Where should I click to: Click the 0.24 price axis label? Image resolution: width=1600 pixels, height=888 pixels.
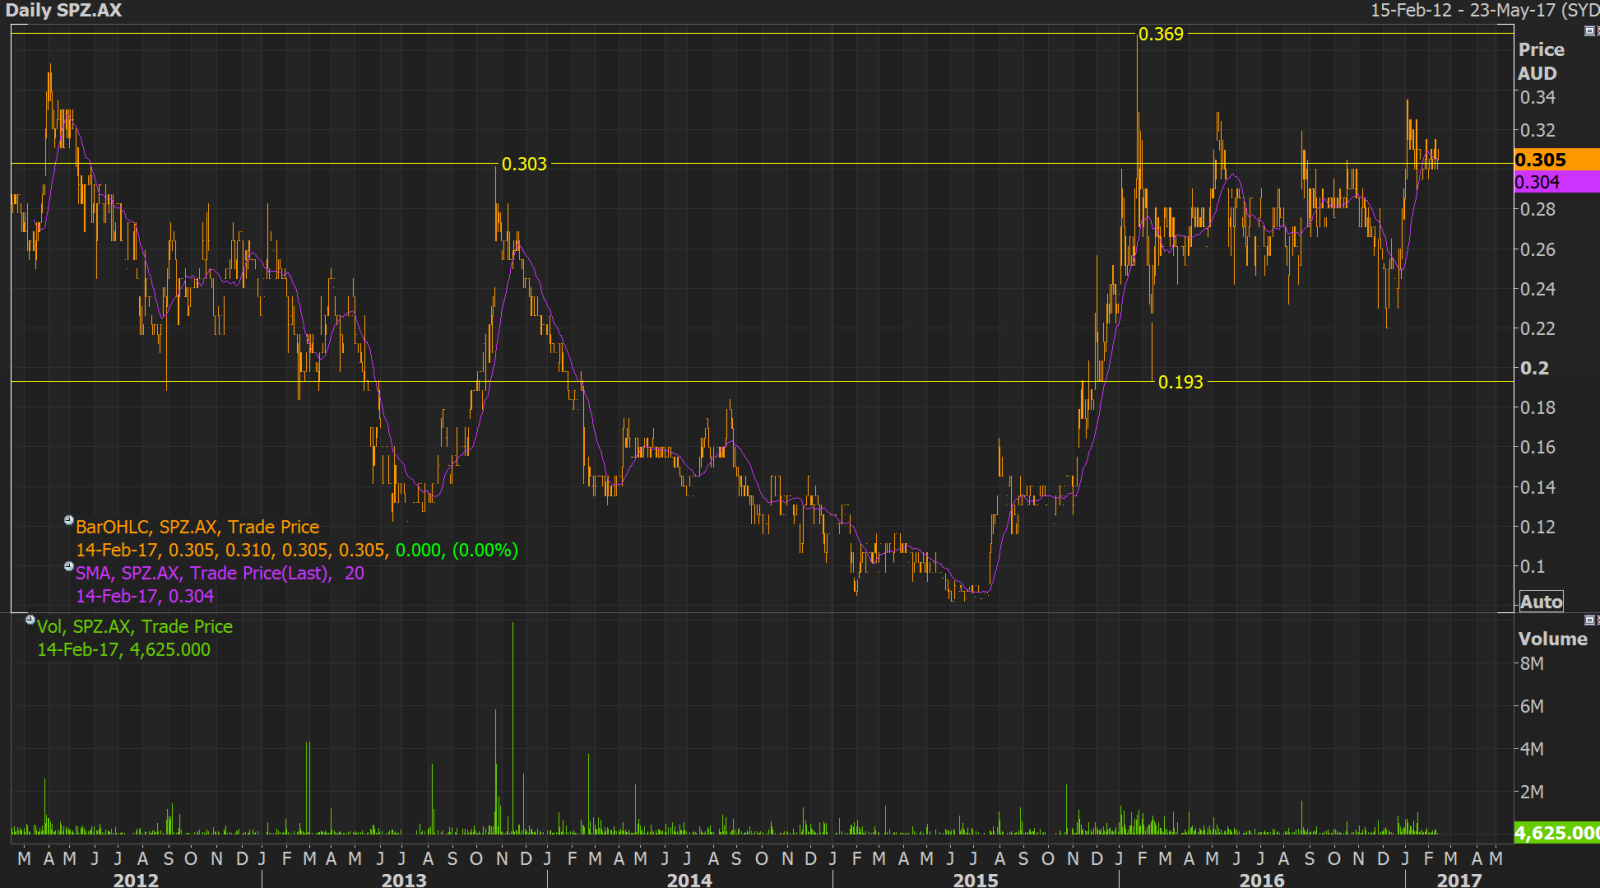click(x=1538, y=289)
